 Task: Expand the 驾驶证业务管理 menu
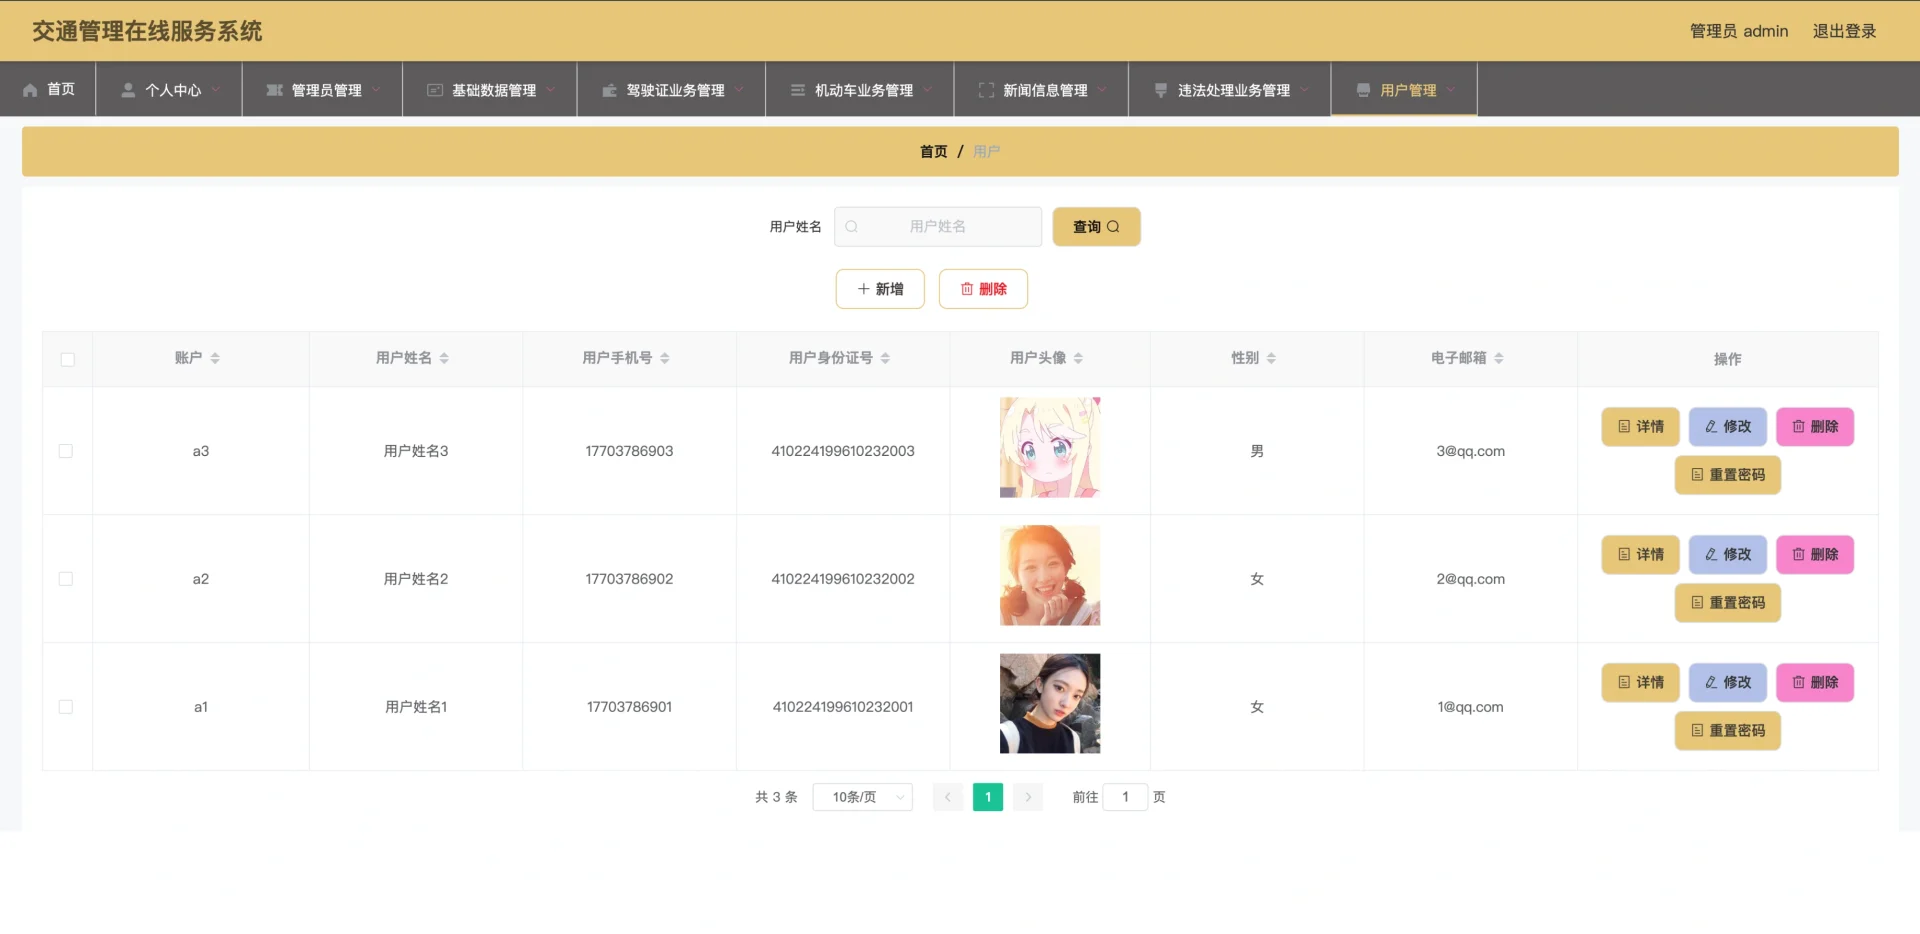[672, 90]
